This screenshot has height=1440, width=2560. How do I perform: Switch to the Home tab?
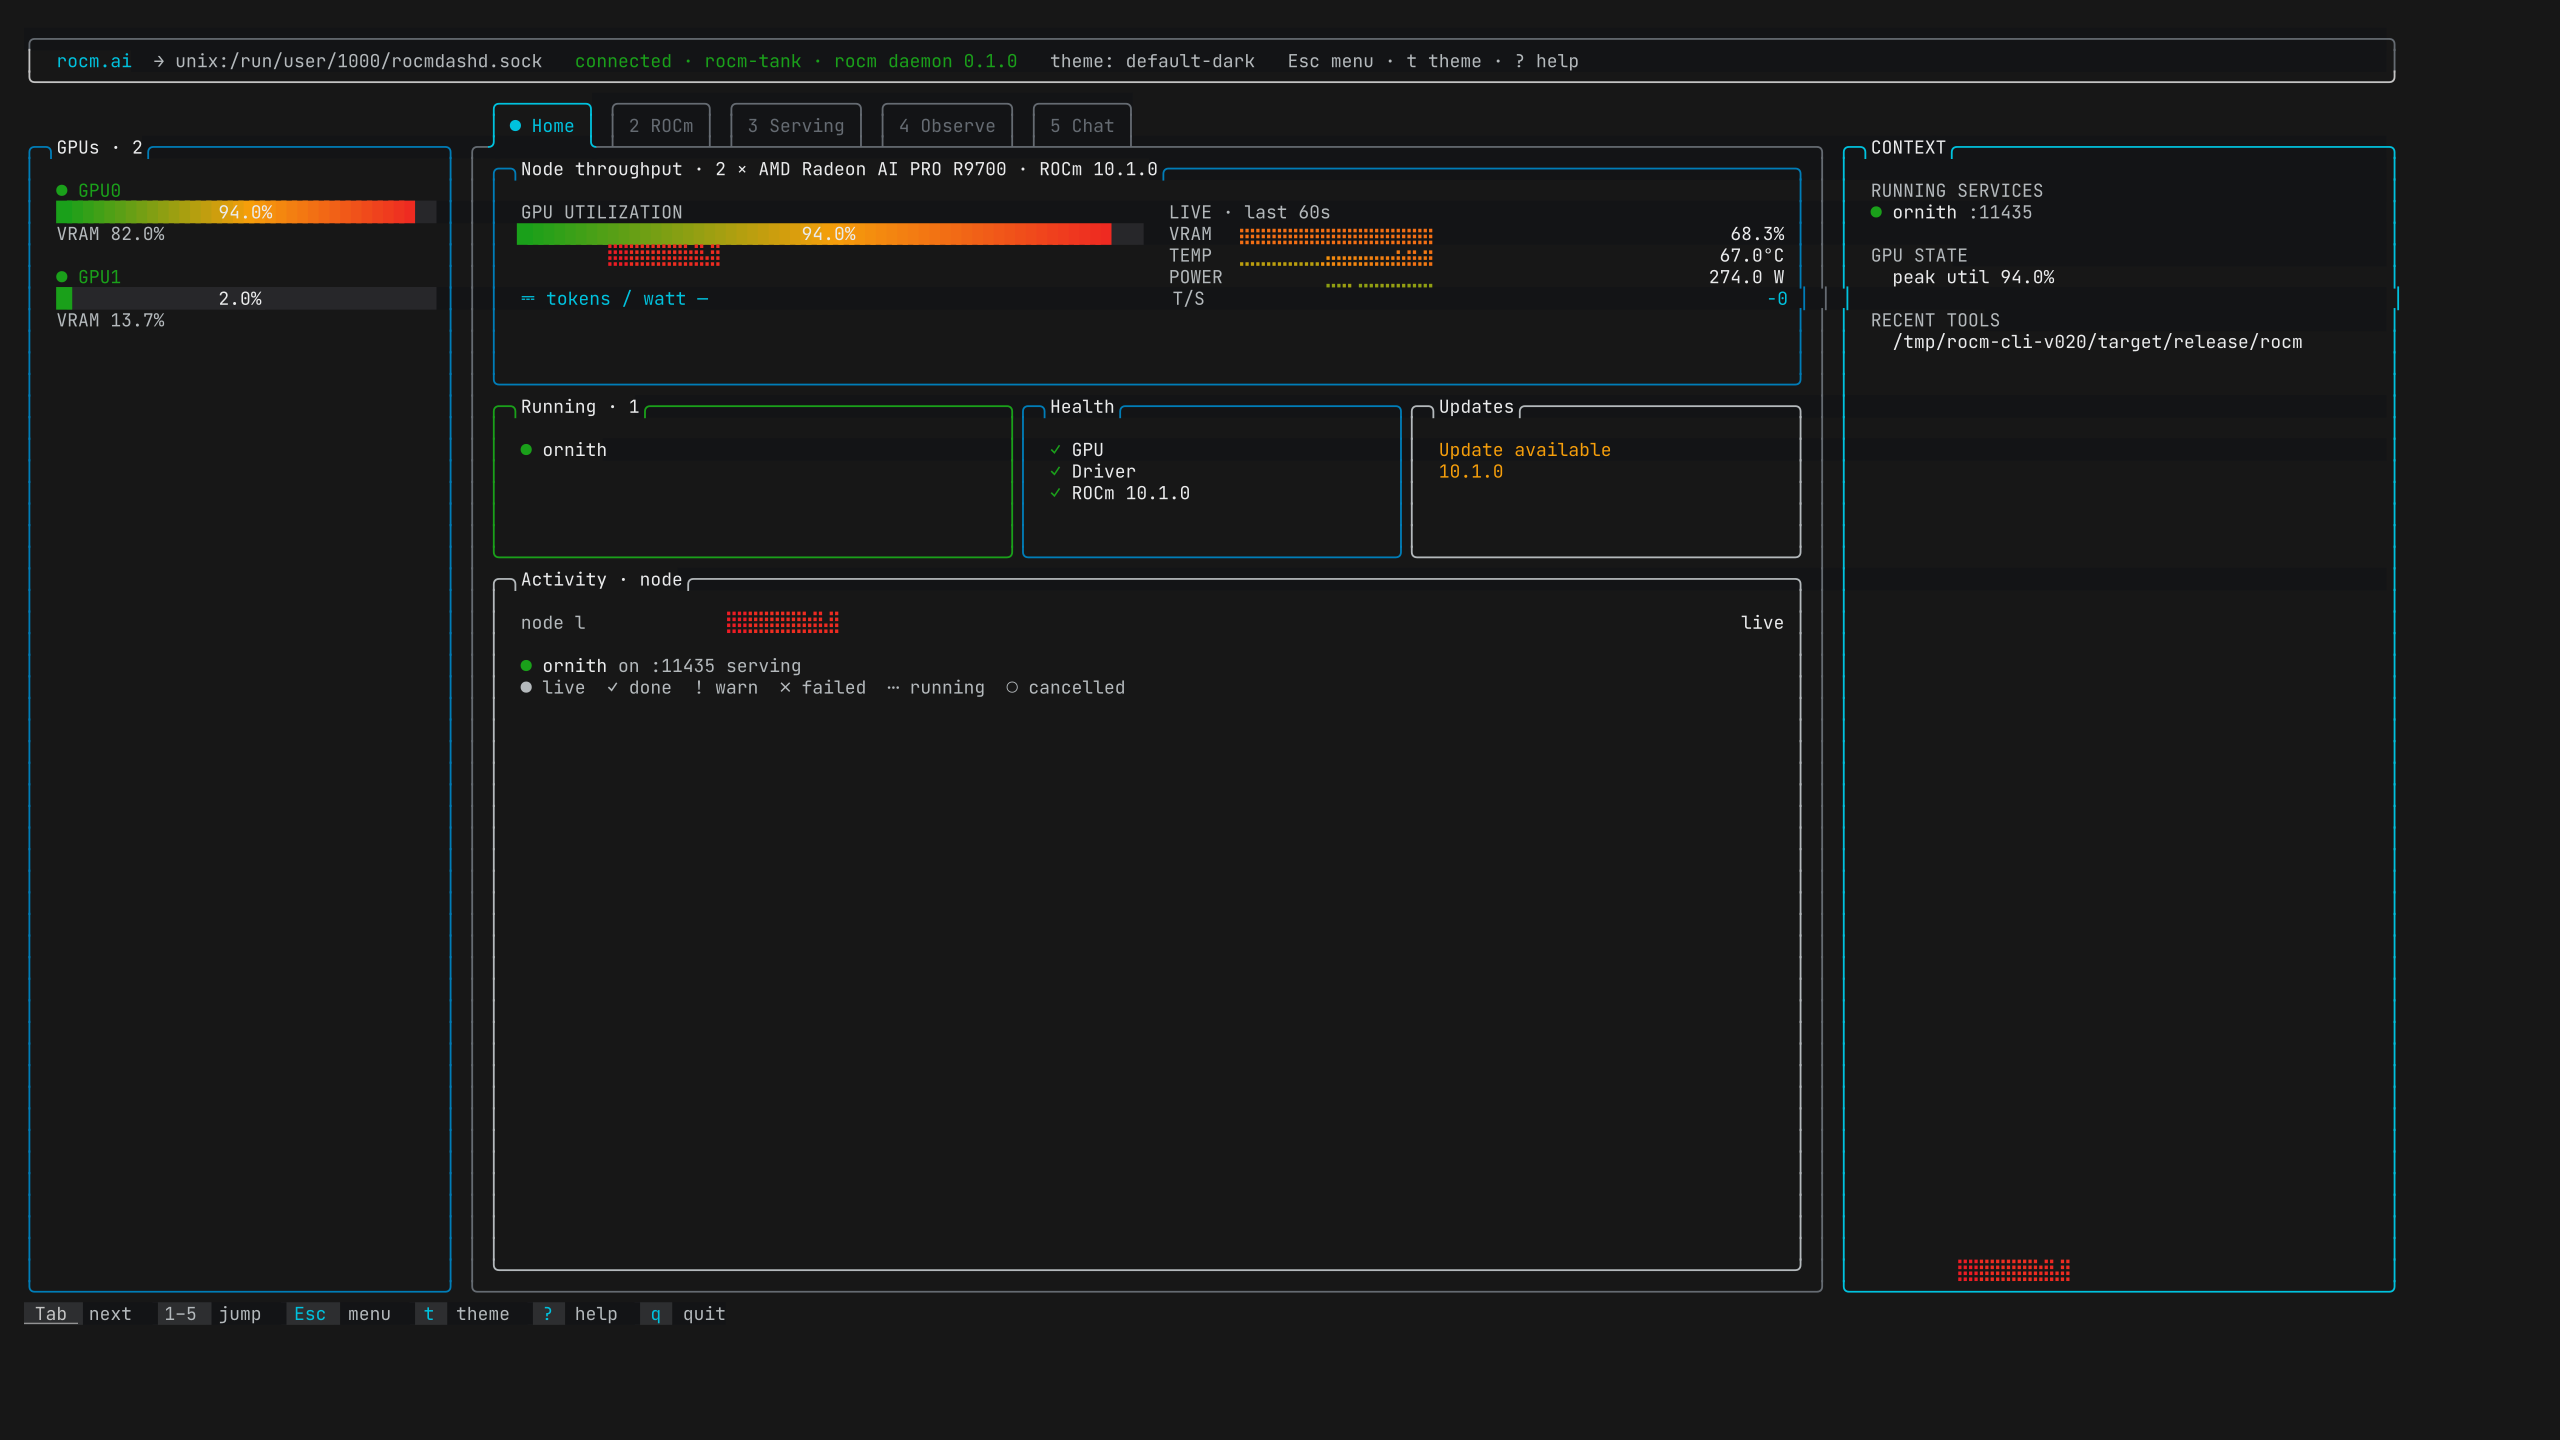tap(542, 126)
